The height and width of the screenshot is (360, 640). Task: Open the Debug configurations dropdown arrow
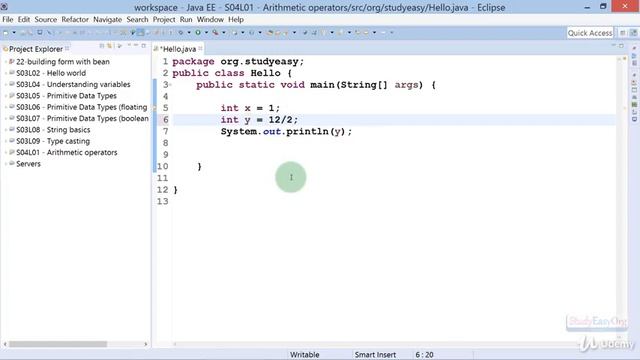point(189,33)
